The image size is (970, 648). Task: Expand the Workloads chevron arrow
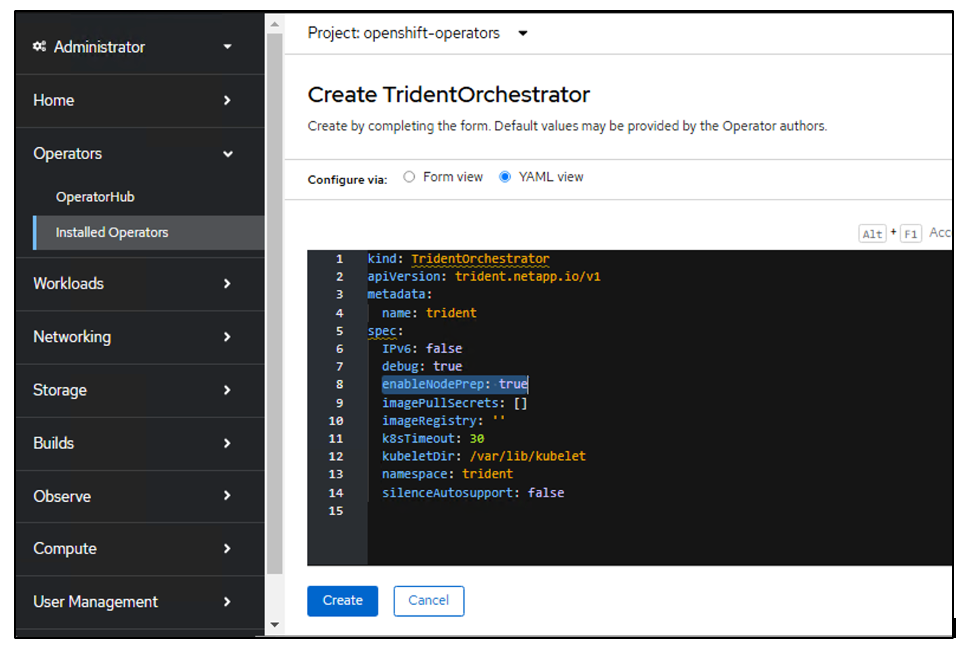click(x=227, y=284)
